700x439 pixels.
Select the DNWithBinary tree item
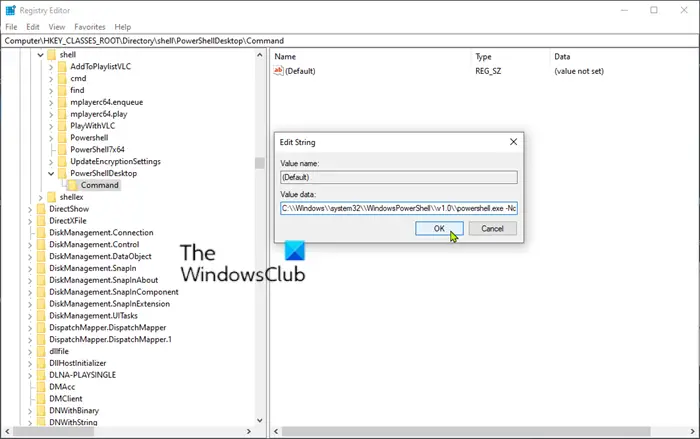coord(74,410)
